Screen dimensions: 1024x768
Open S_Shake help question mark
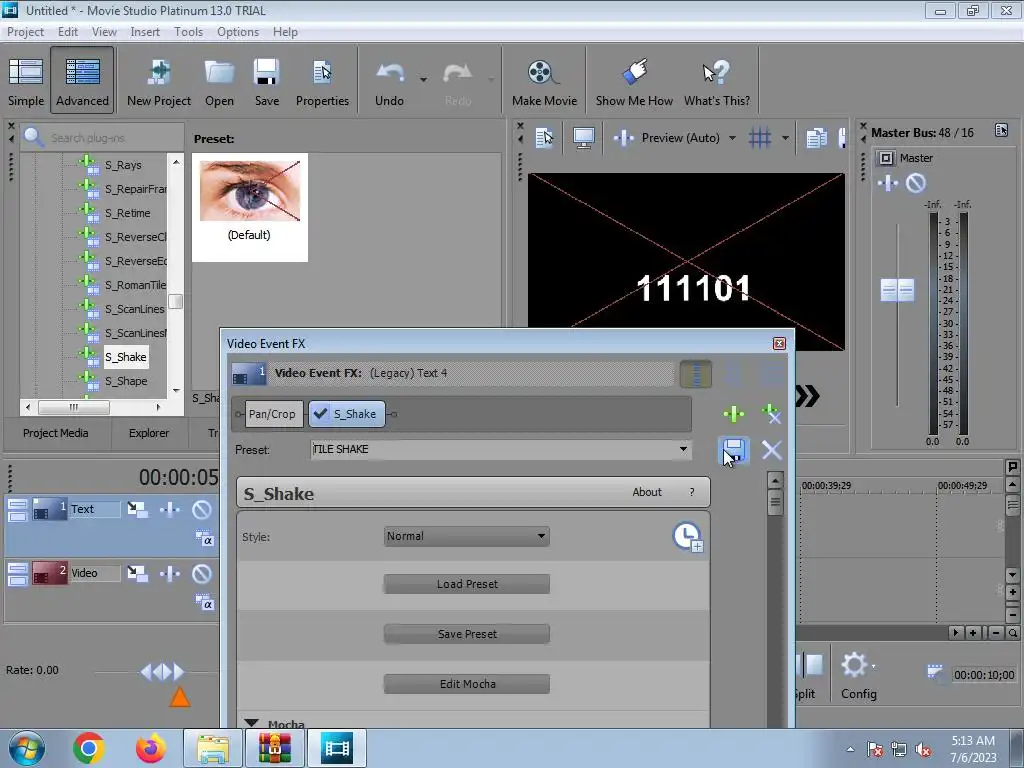point(692,492)
